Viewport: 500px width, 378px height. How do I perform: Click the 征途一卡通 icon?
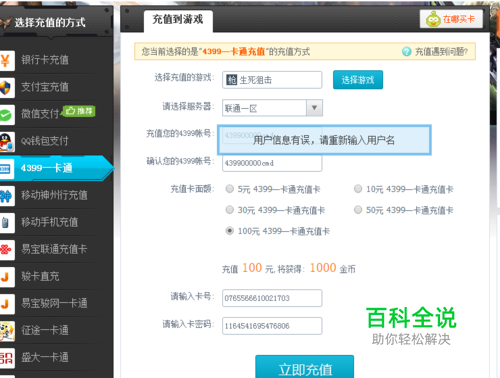[x=7, y=331]
